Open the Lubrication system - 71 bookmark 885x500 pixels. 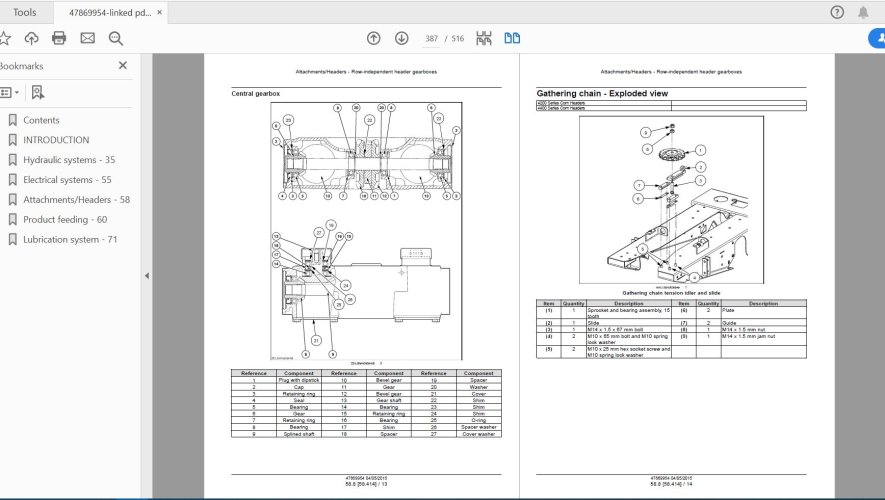[70, 240]
